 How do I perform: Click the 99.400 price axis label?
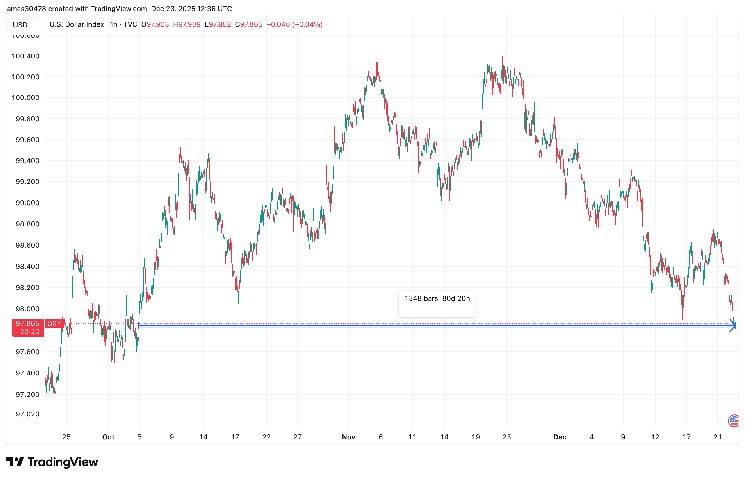click(x=27, y=161)
